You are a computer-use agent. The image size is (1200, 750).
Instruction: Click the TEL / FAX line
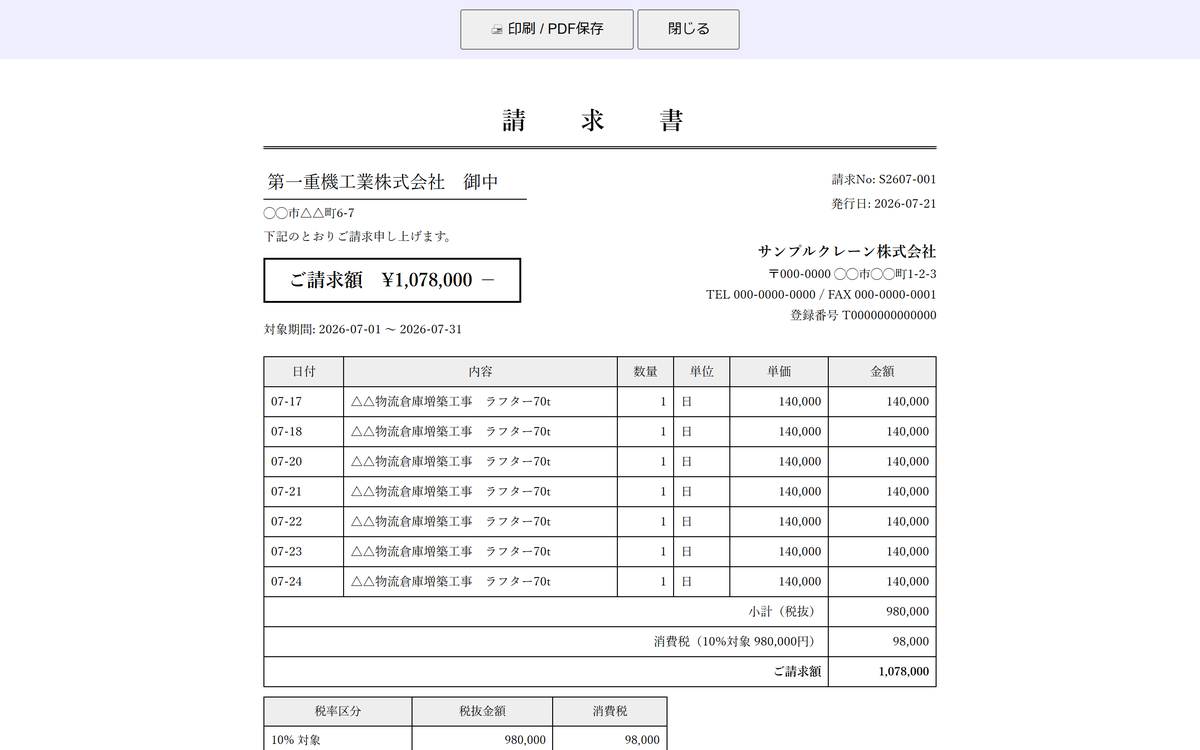[821, 295]
